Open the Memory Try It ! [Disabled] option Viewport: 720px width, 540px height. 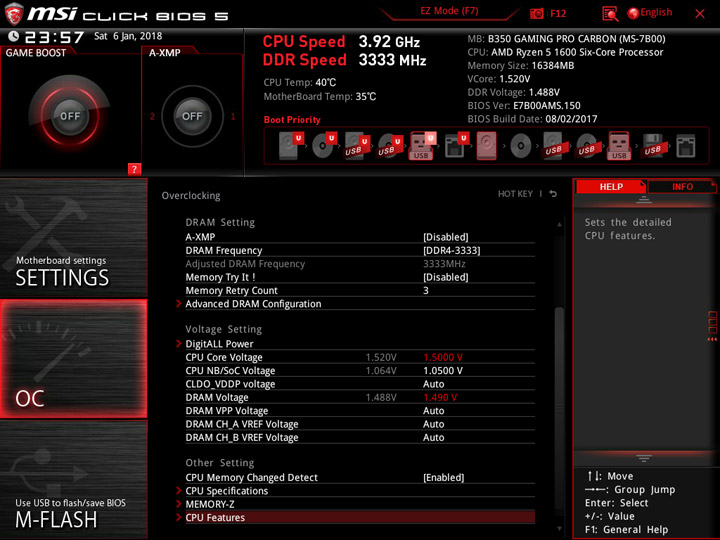pos(446,277)
